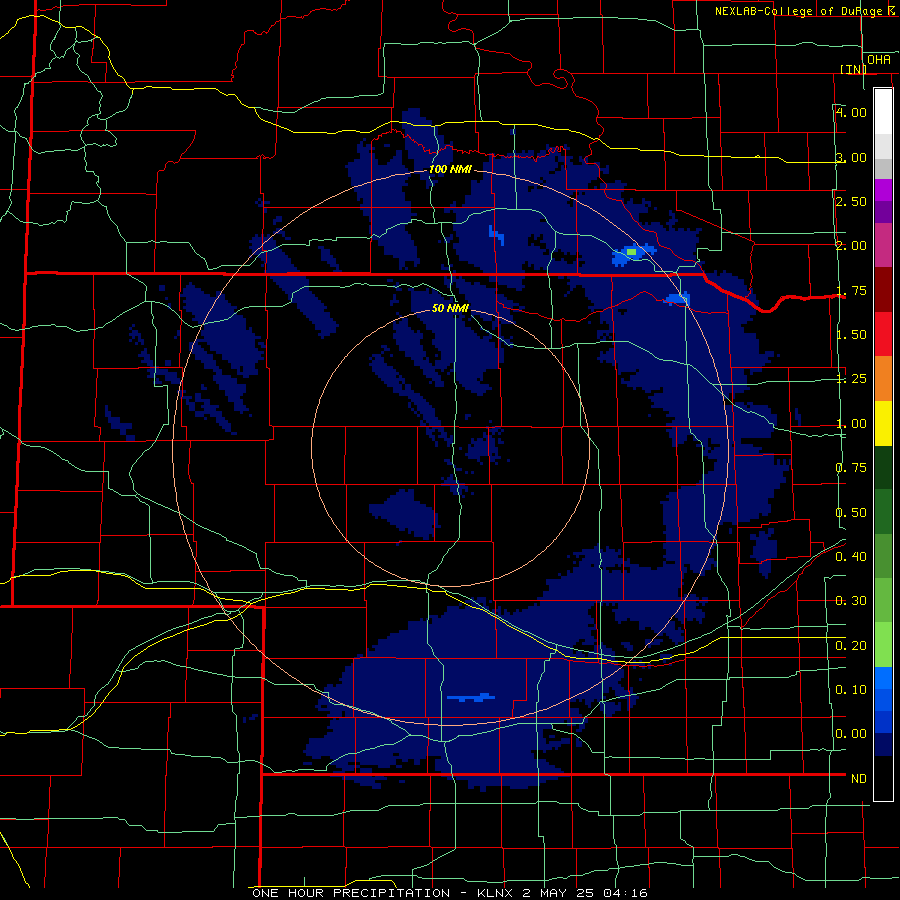900x900 pixels.
Task: Click the orange 1.25 legend swatch
Action: (x=883, y=379)
